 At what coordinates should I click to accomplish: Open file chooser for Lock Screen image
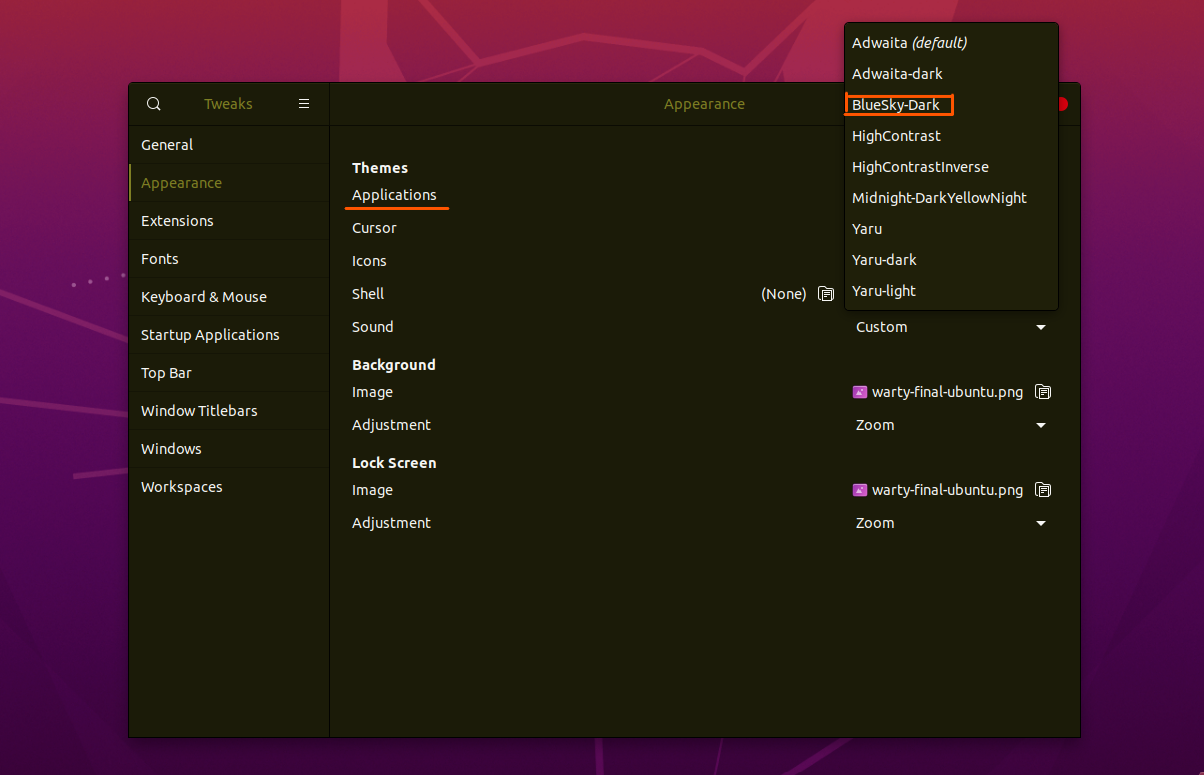point(1043,490)
